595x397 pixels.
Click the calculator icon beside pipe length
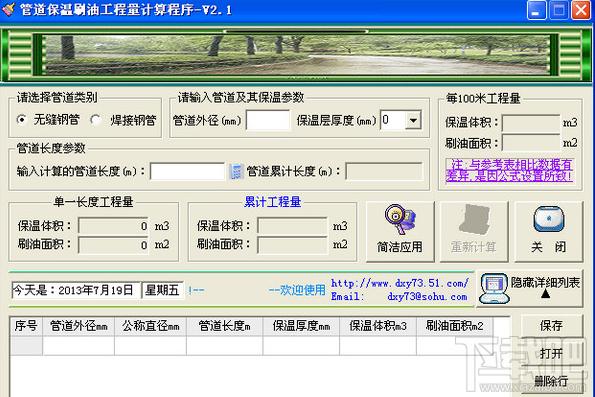(x=236, y=172)
